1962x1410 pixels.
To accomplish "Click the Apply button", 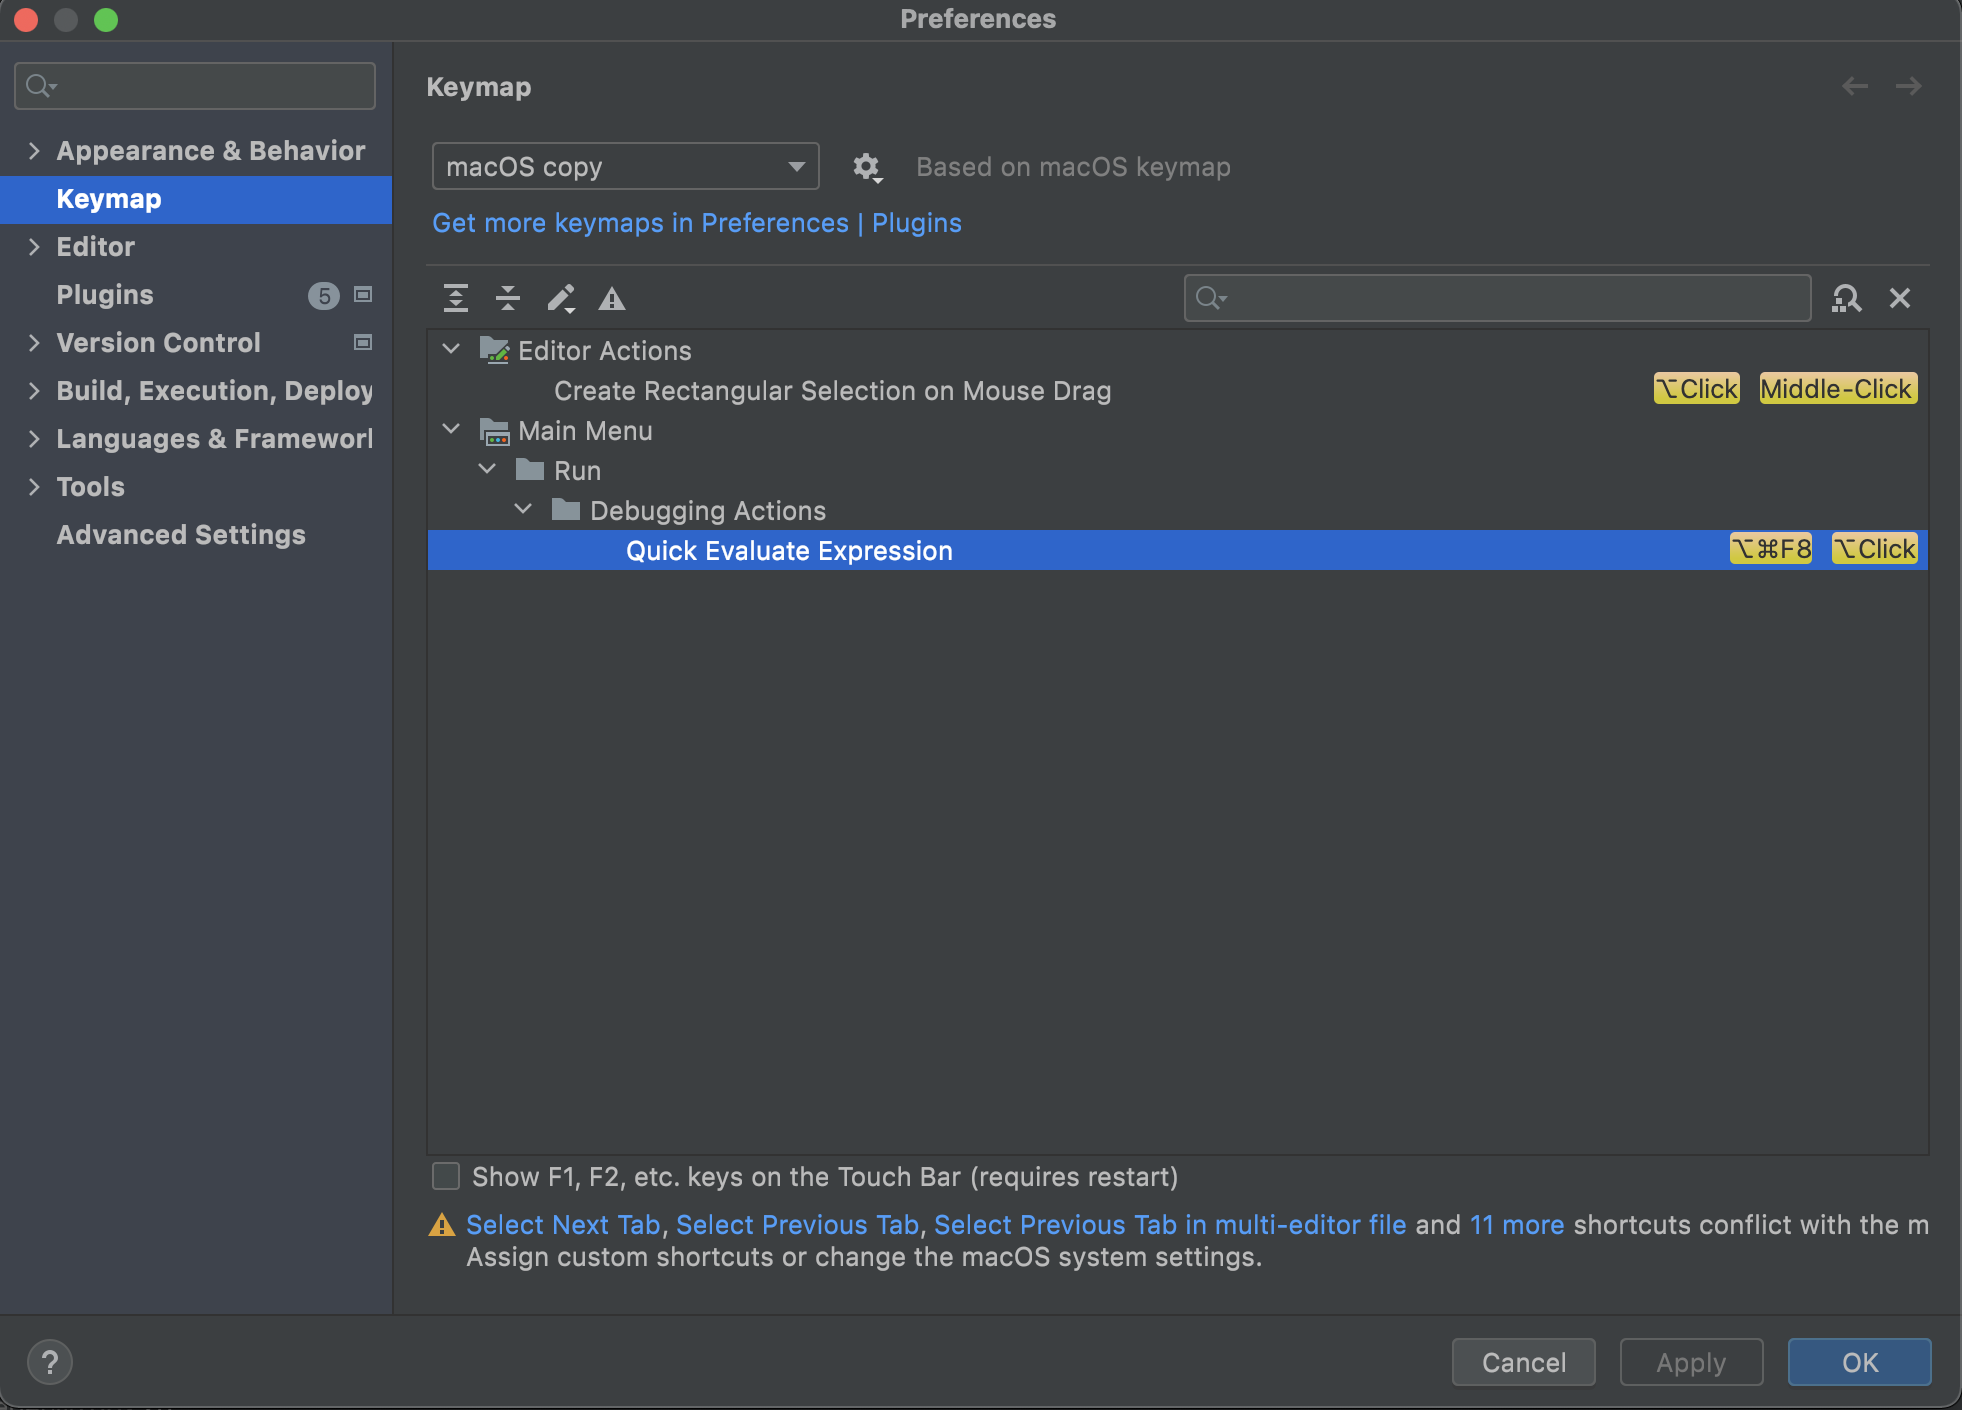I will (1691, 1362).
